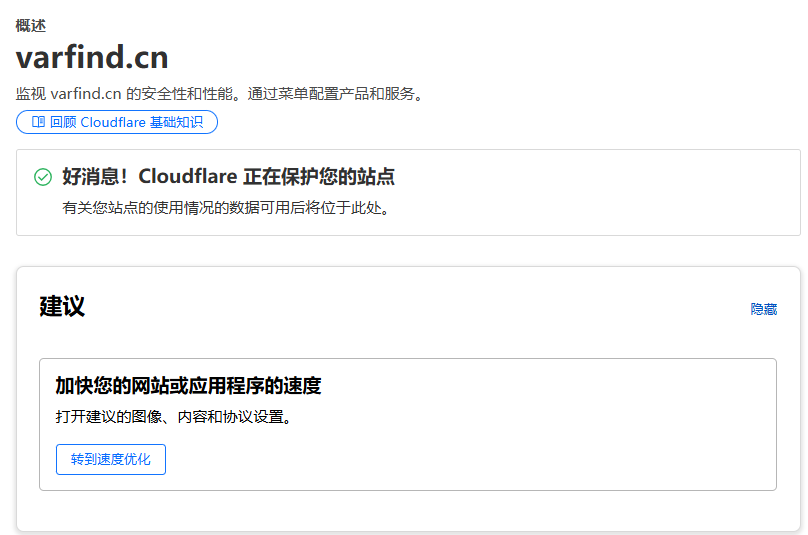Click the book icon beside 回顾 Cloudflare 基础知识
The image size is (808, 535).
tap(38, 122)
